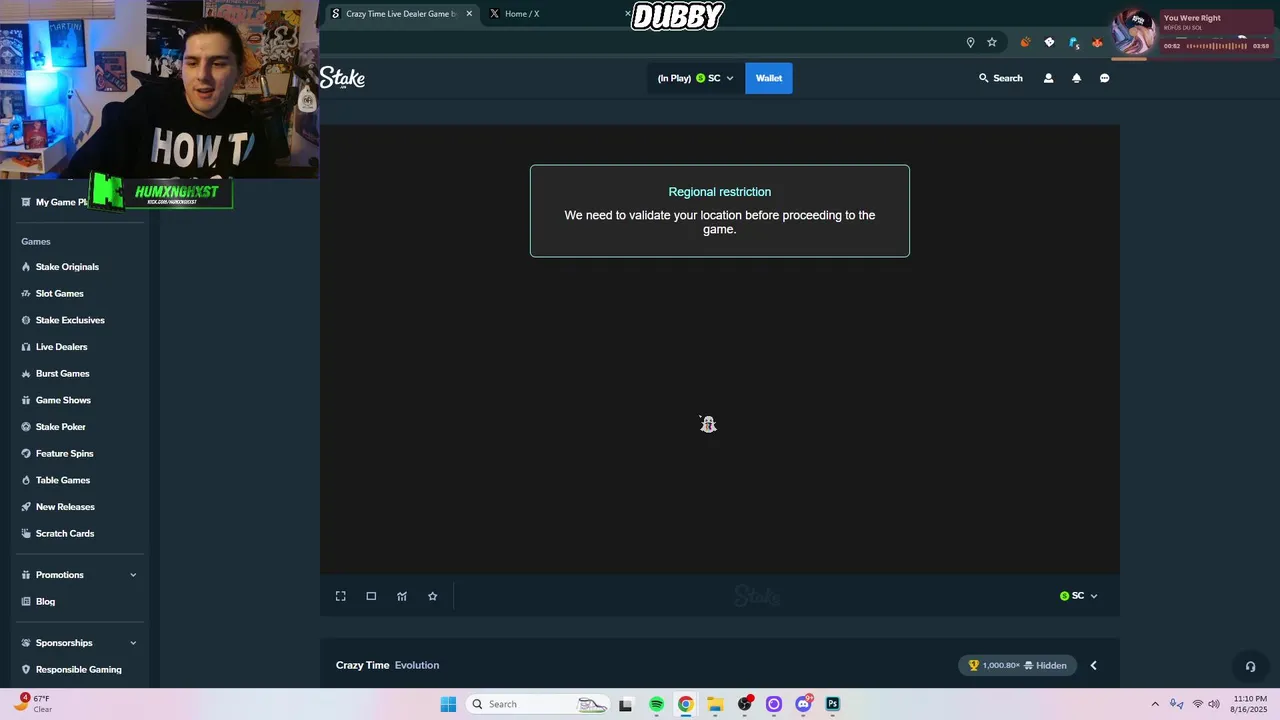Click the MetaMask fox extension icon
Viewport: 1280px width, 720px height.
point(1097,42)
